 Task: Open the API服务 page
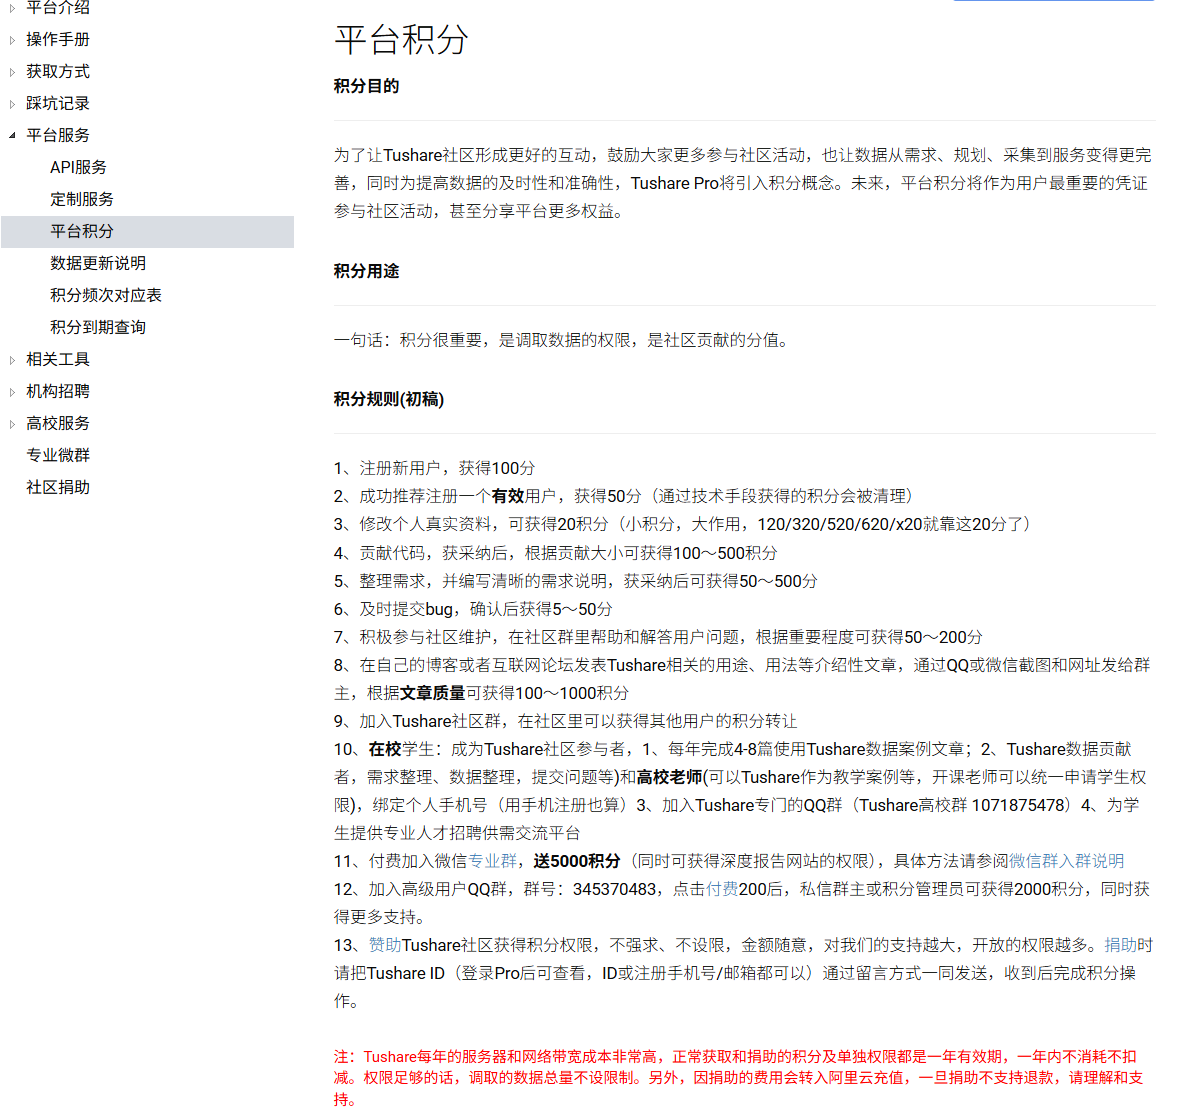coord(79,167)
